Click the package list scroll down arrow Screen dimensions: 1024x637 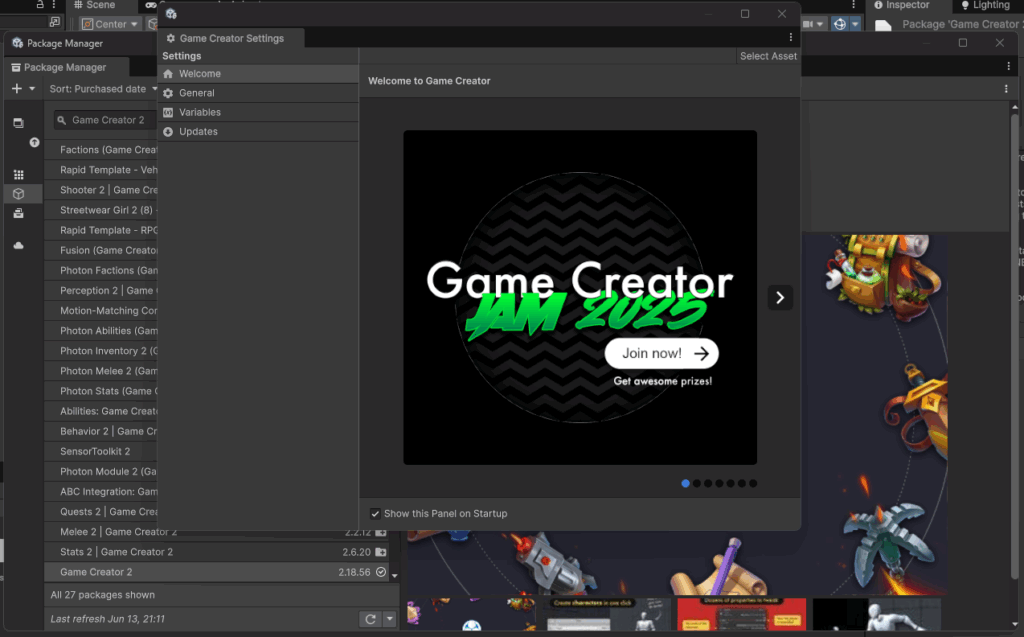394,576
